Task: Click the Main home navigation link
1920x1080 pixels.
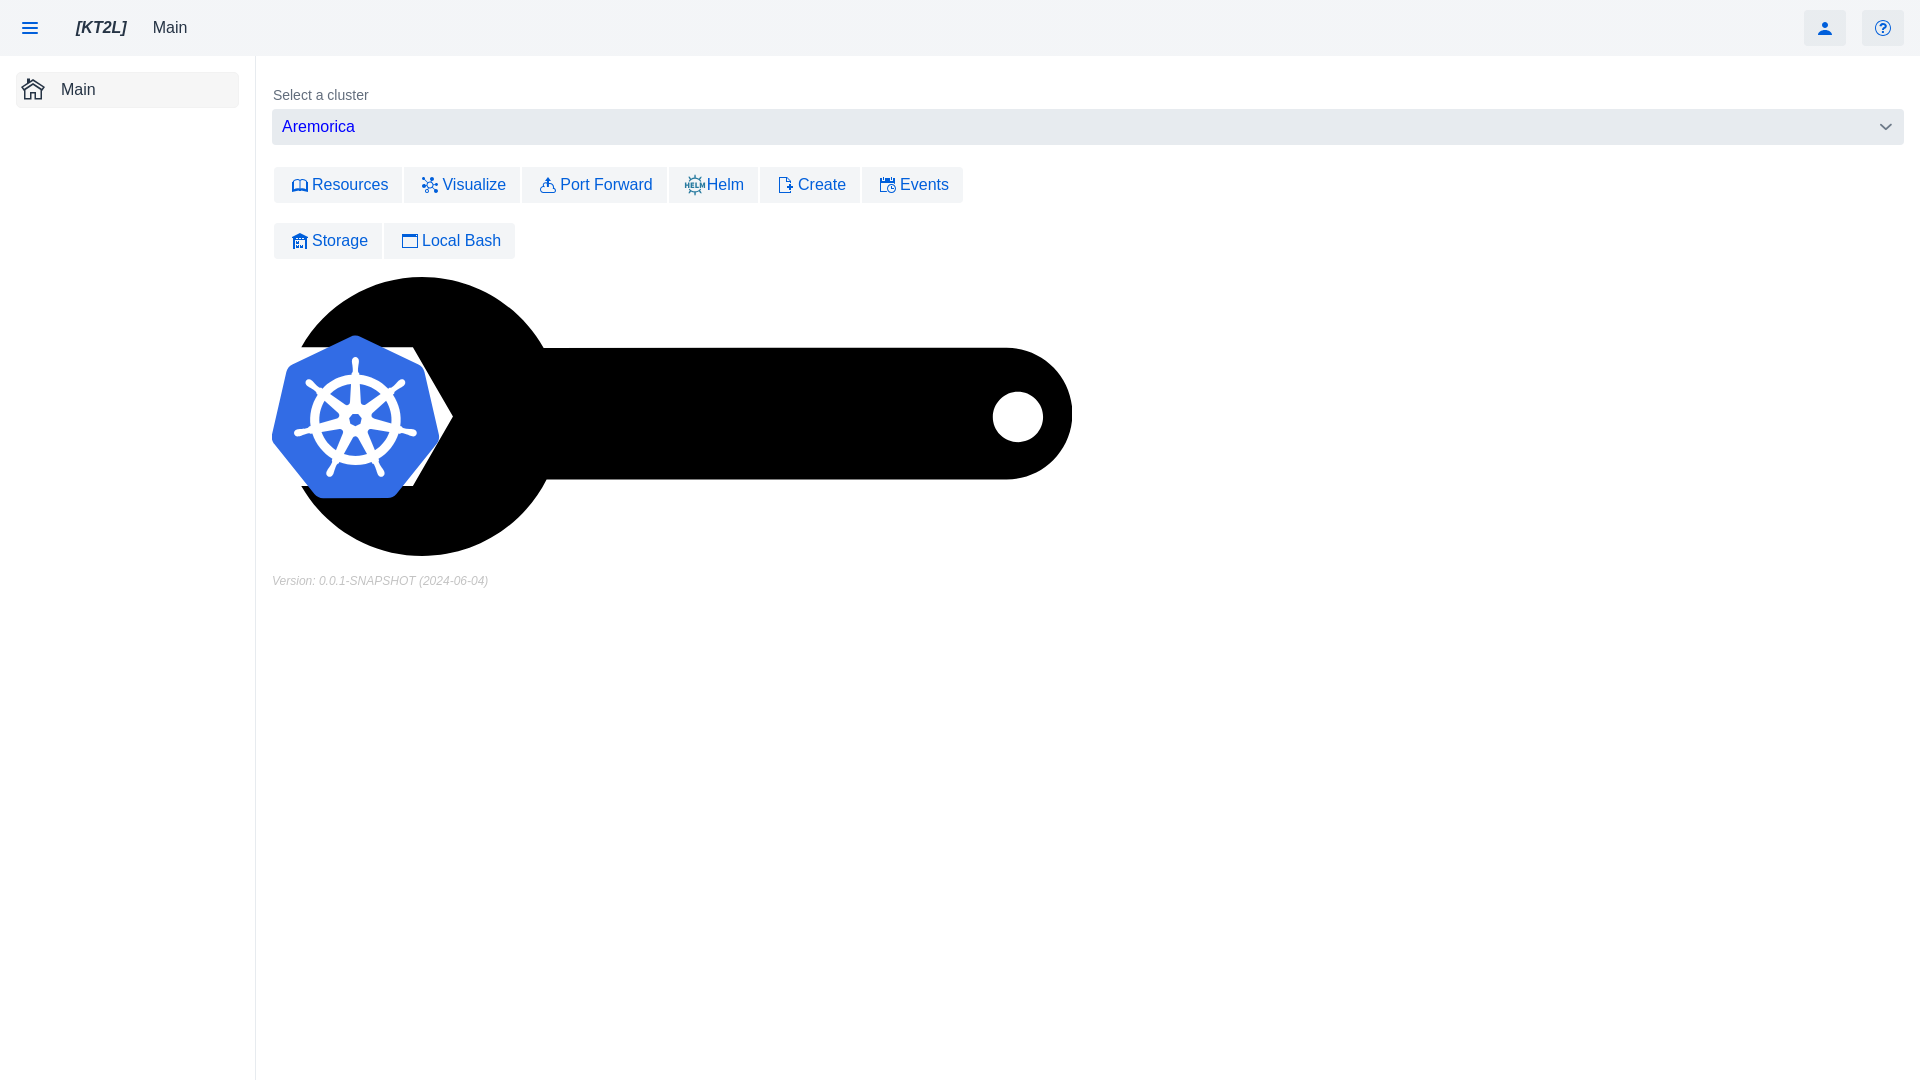Action: (127, 90)
